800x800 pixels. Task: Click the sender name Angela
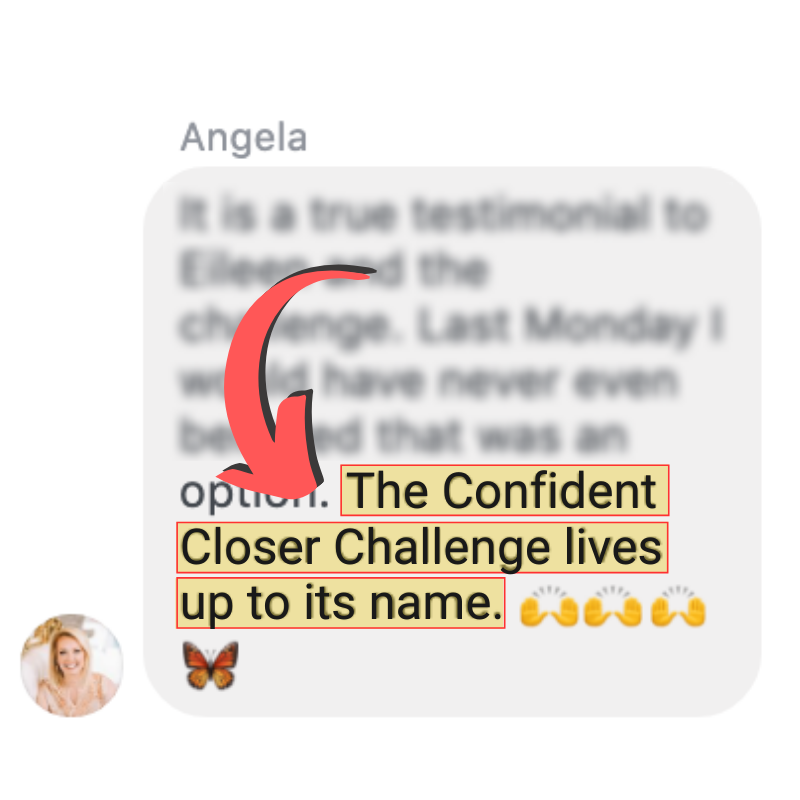[x=244, y=138]
